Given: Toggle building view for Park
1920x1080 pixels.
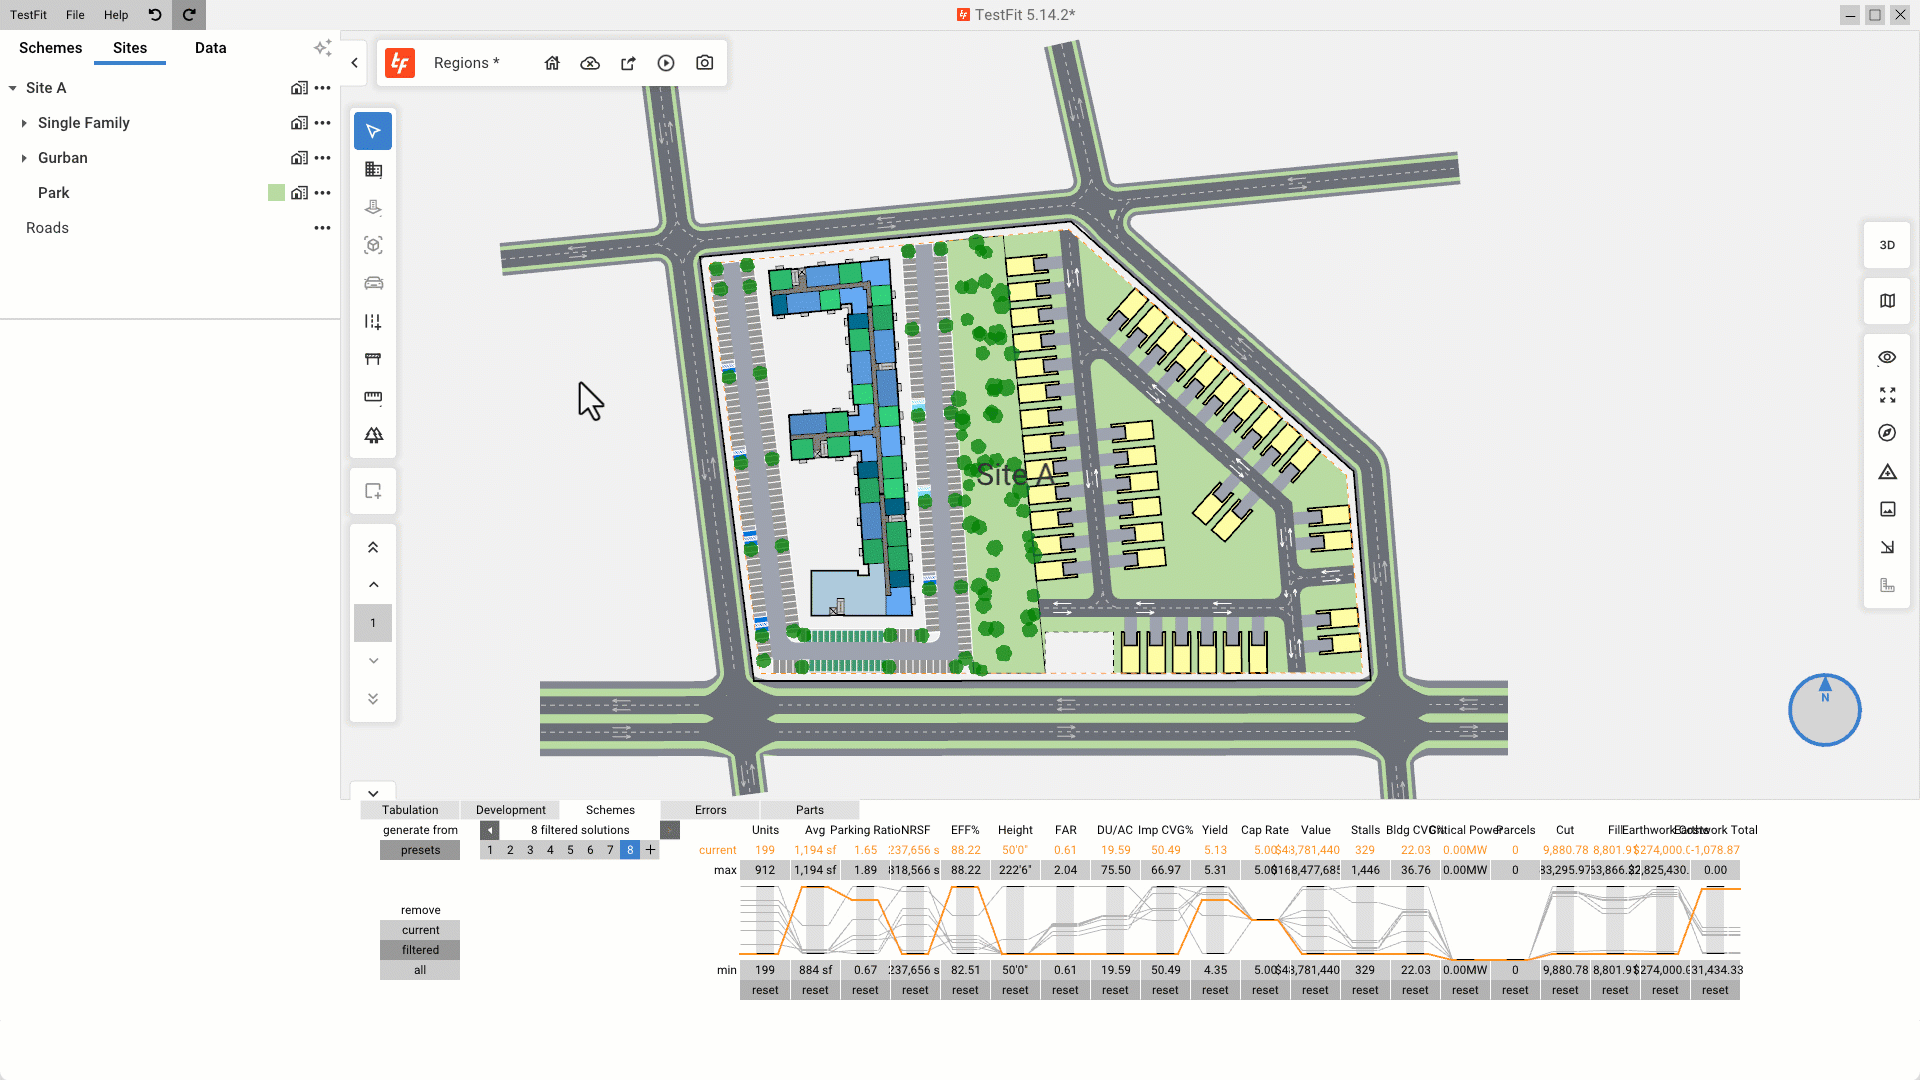Looking at the screenshot, I should coord(299,193).
